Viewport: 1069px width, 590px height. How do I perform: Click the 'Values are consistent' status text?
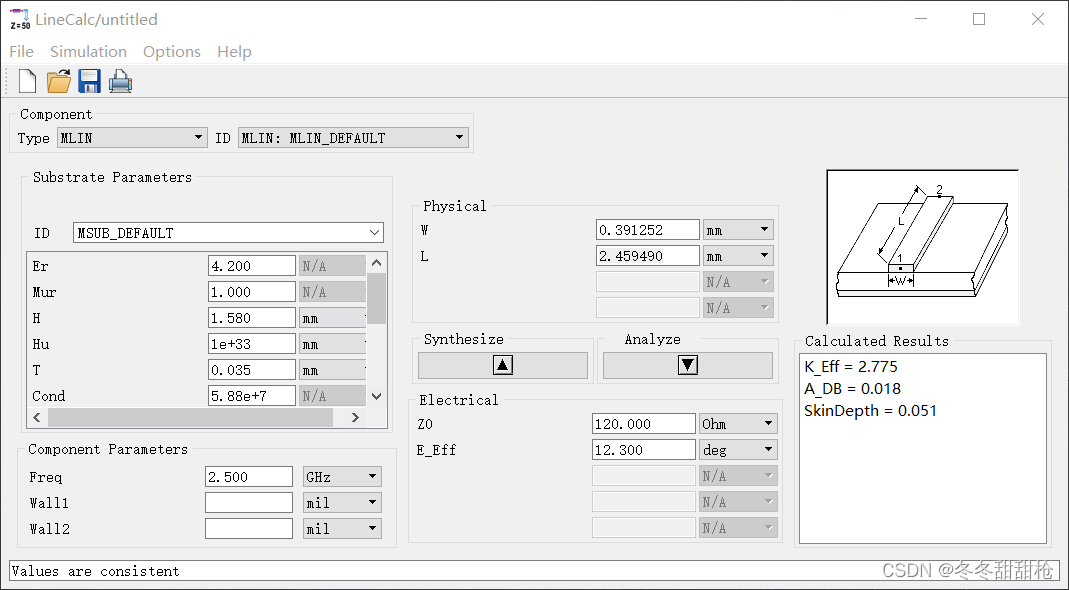click(x=95, y=572)
